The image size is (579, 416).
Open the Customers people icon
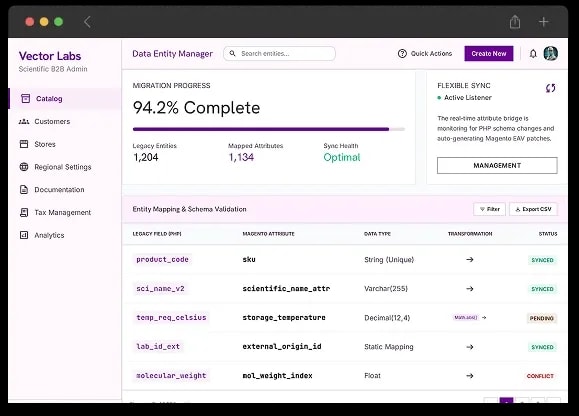coord(24,121)
